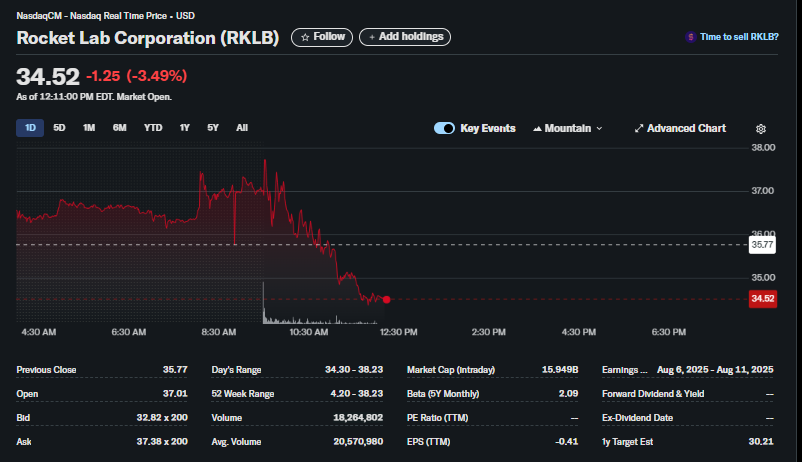Click the Previous Close label
The image size is (802, 462).
click(x=46, y=370)
